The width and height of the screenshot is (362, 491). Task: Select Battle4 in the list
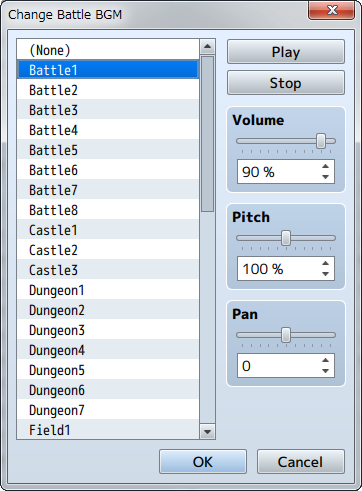pos(108,130)
